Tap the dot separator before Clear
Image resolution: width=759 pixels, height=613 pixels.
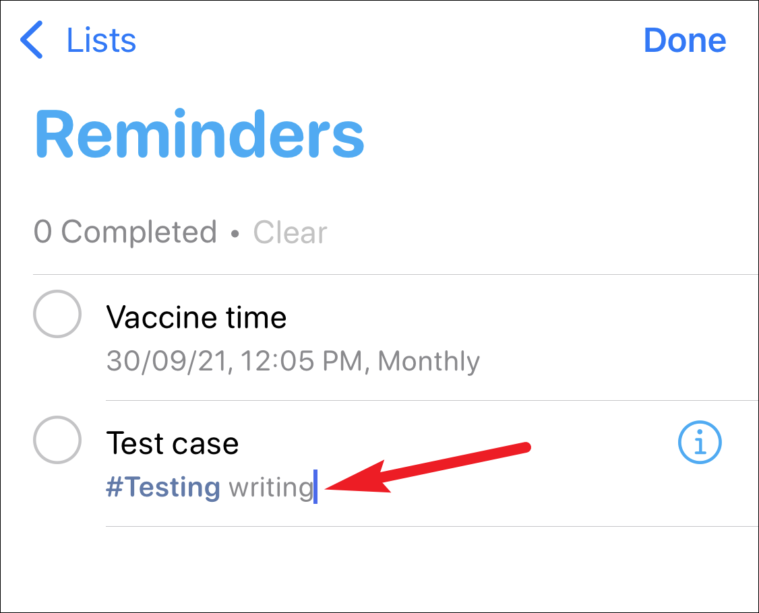[235, 234]
